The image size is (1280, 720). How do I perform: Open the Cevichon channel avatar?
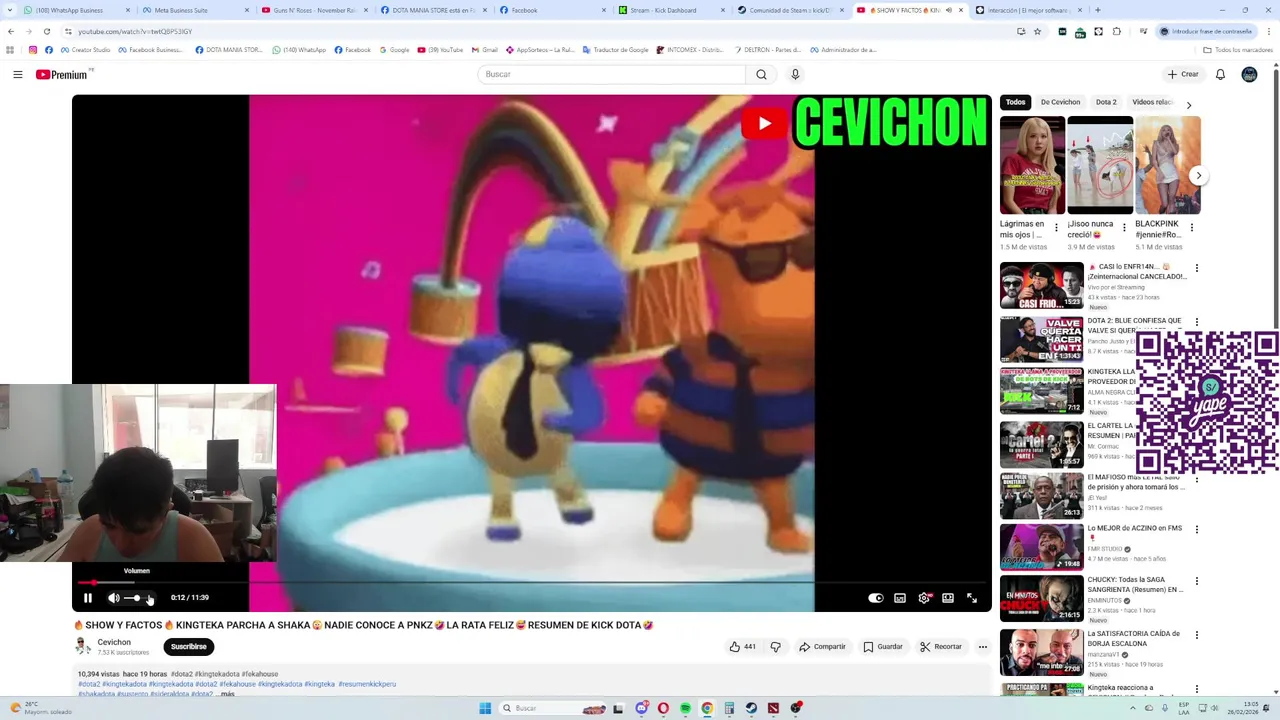(x=83, y=647)
